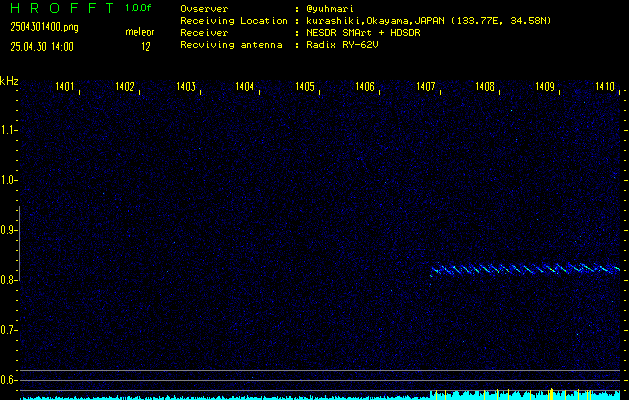This screenshot has height=400, width=629.
Task: Click the filename 2504301400.png
Action: pyautogui.click(x=44, y=27)
